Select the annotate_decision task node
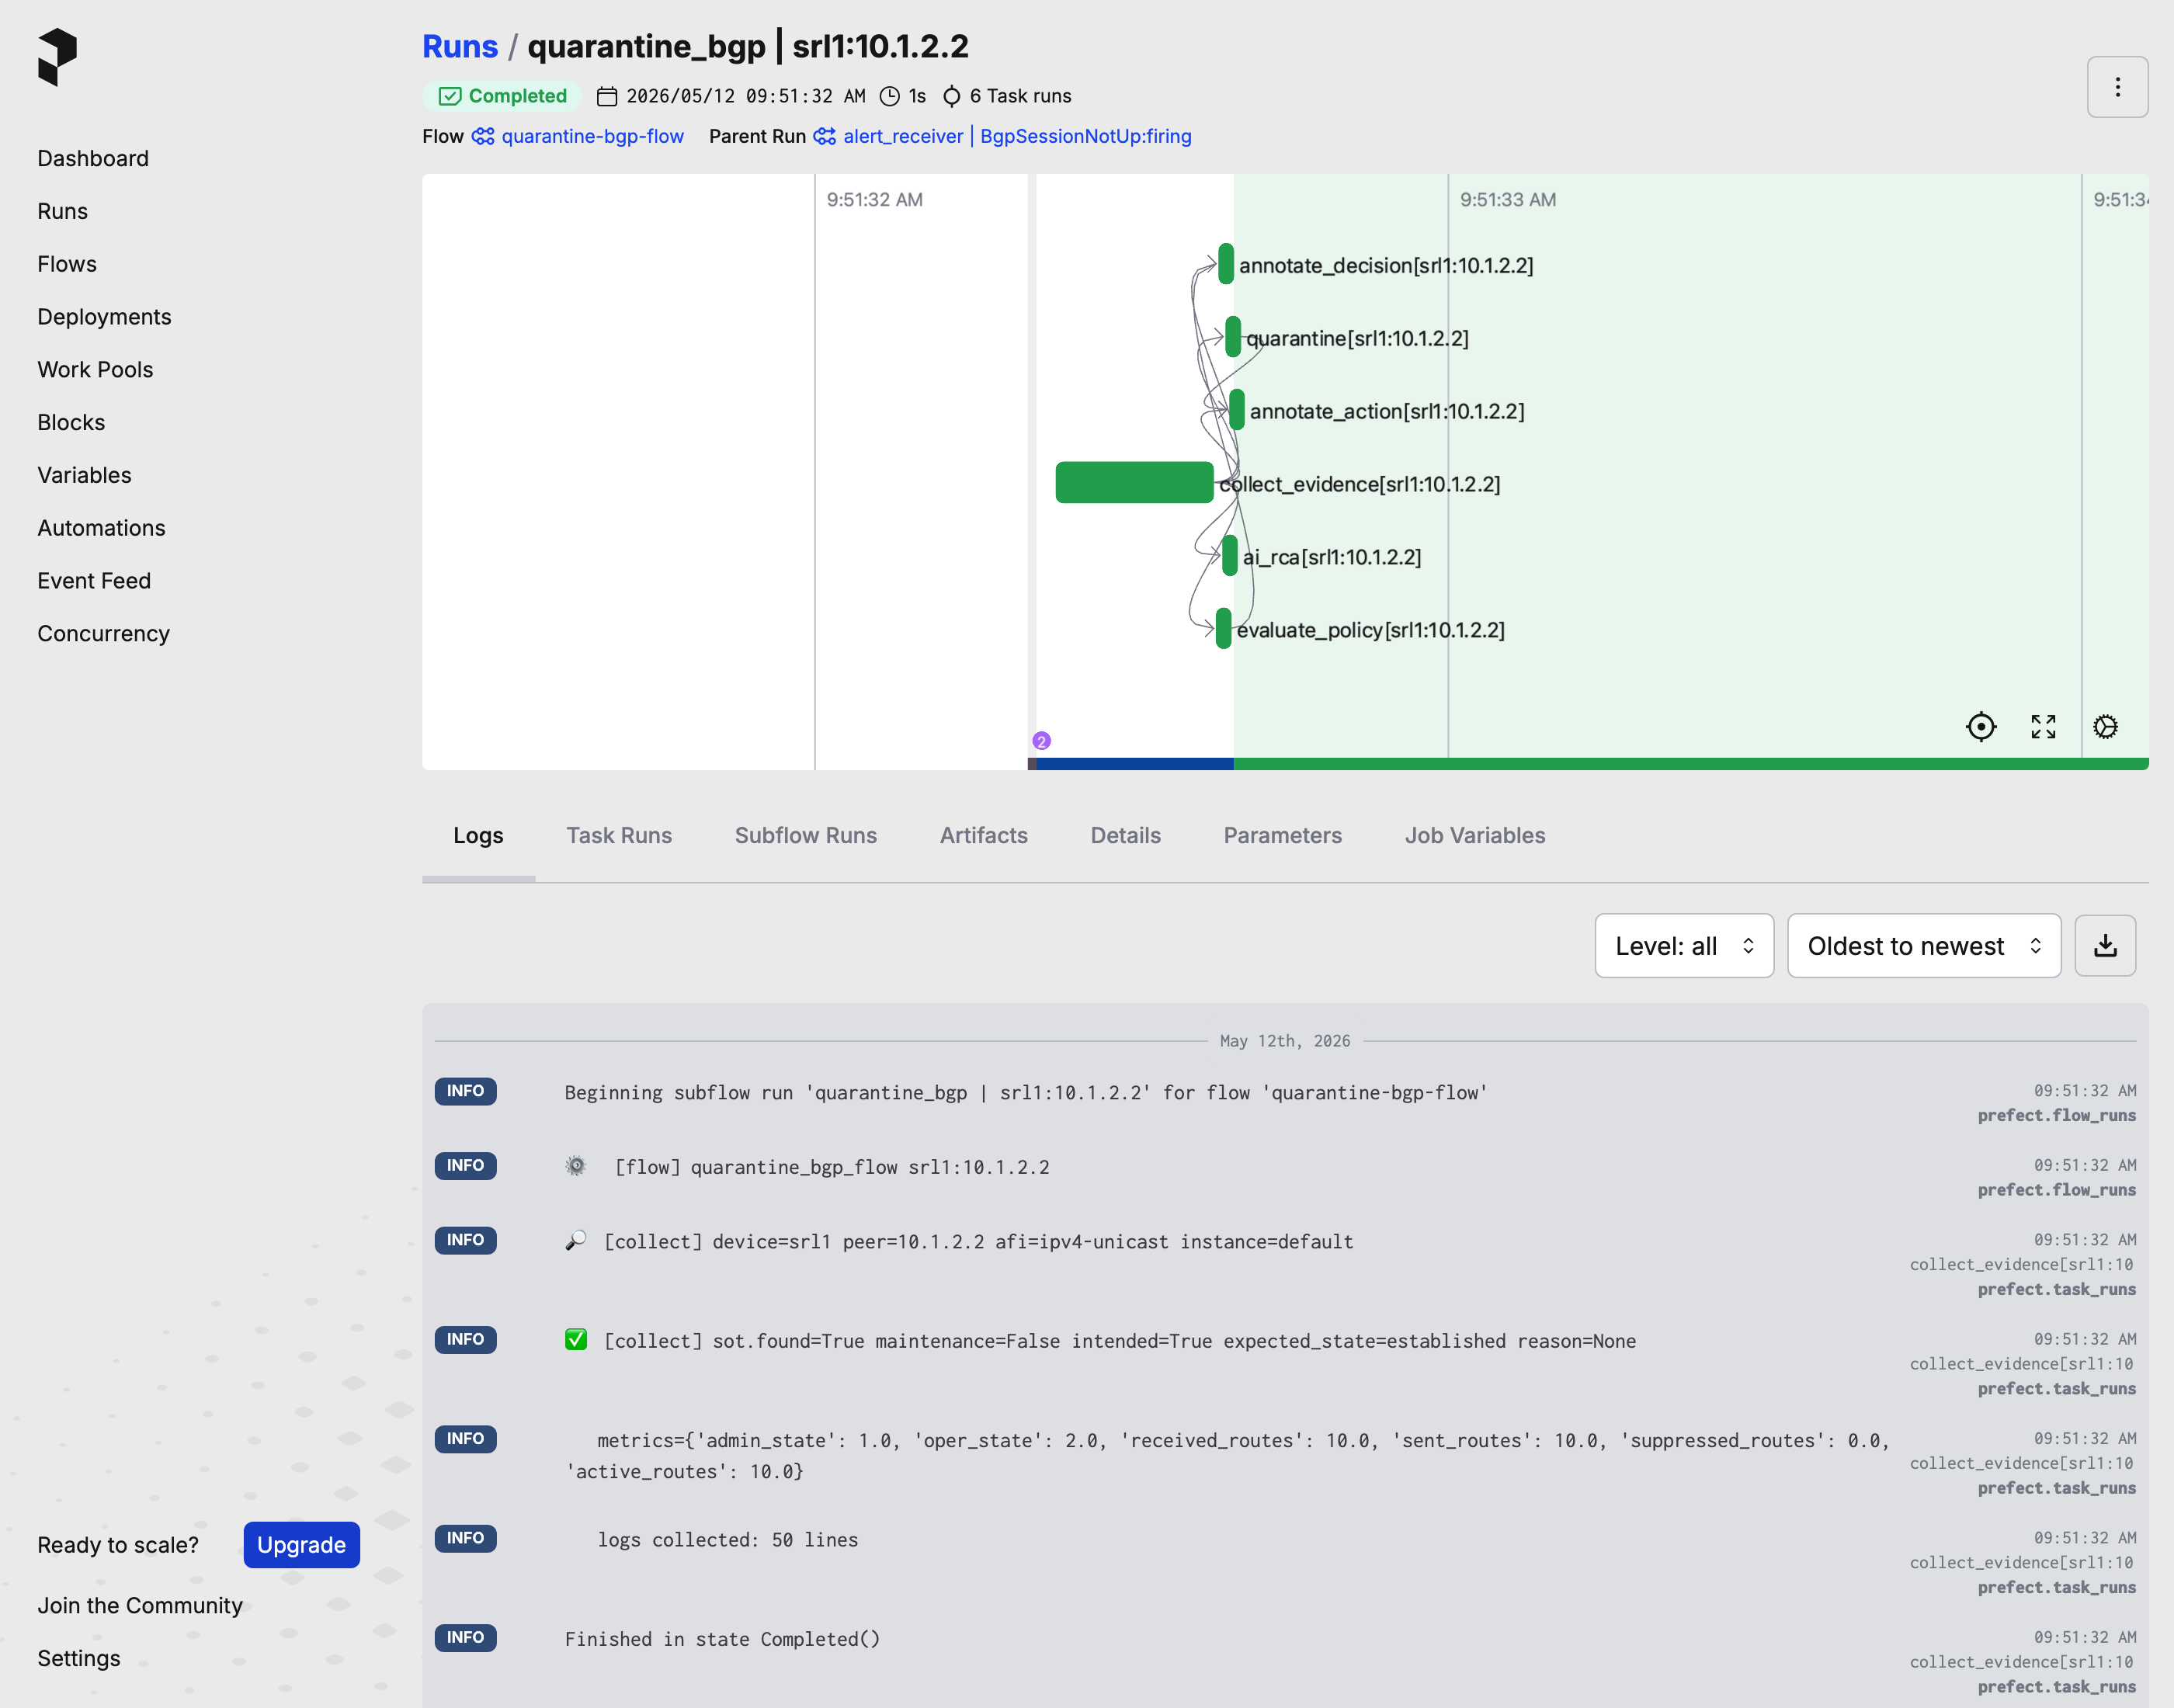Image resolution: width=2174 pixels, height=1708 pixels. click(1225, 264)
